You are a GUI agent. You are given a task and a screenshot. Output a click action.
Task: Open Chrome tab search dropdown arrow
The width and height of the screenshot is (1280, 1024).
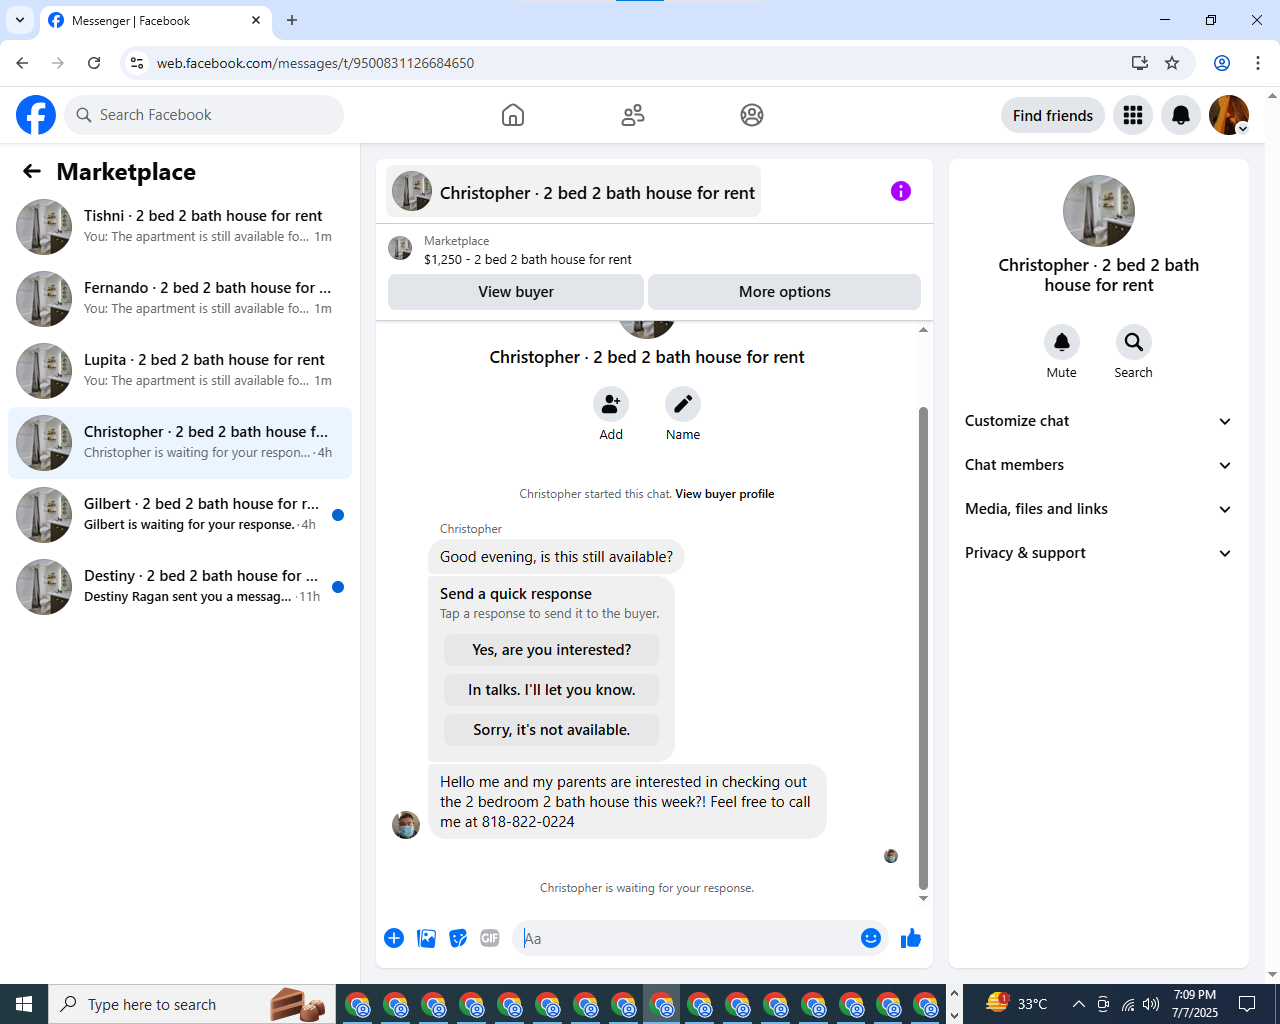pyautogui.click(x=20, y=20)
